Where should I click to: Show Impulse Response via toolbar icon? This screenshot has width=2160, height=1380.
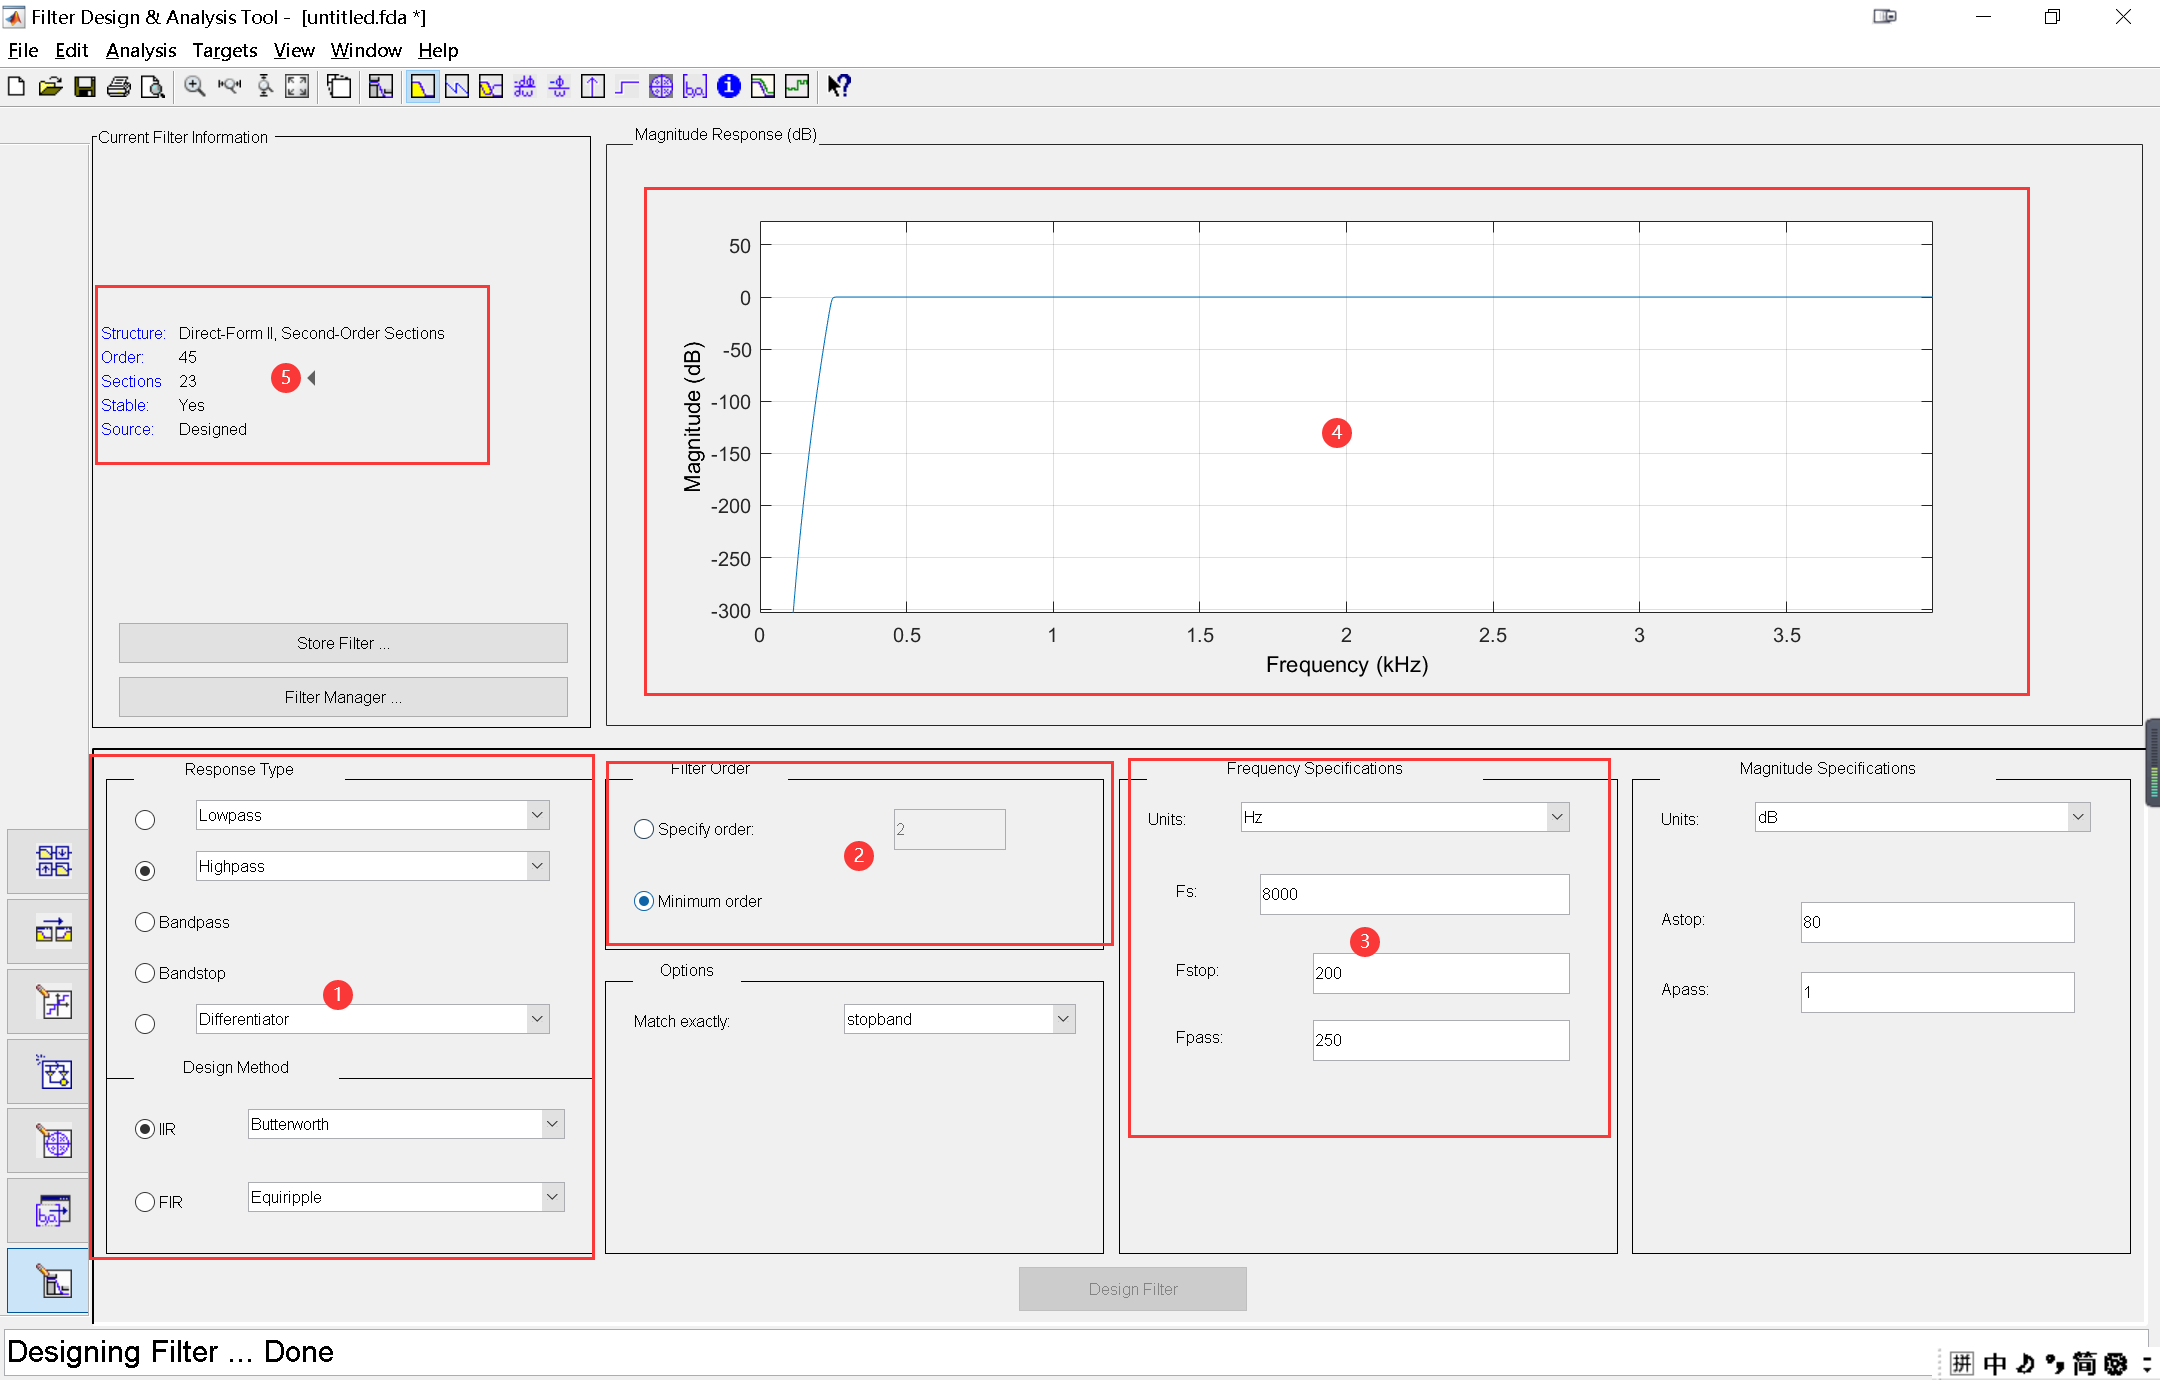coord(593,87)
